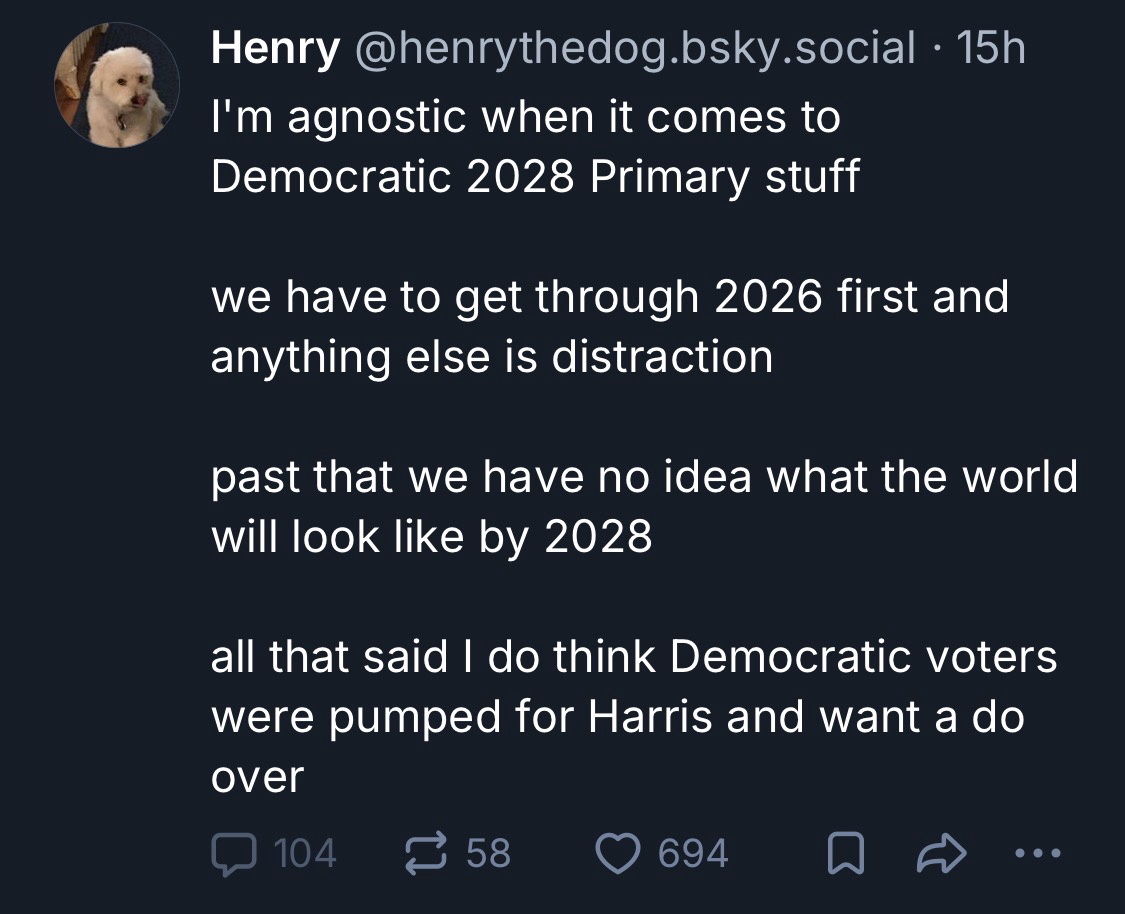Screen dimensions: 1125x914
Task: Click the line "will look like by 2028"
Action: [x=431, y=537]
